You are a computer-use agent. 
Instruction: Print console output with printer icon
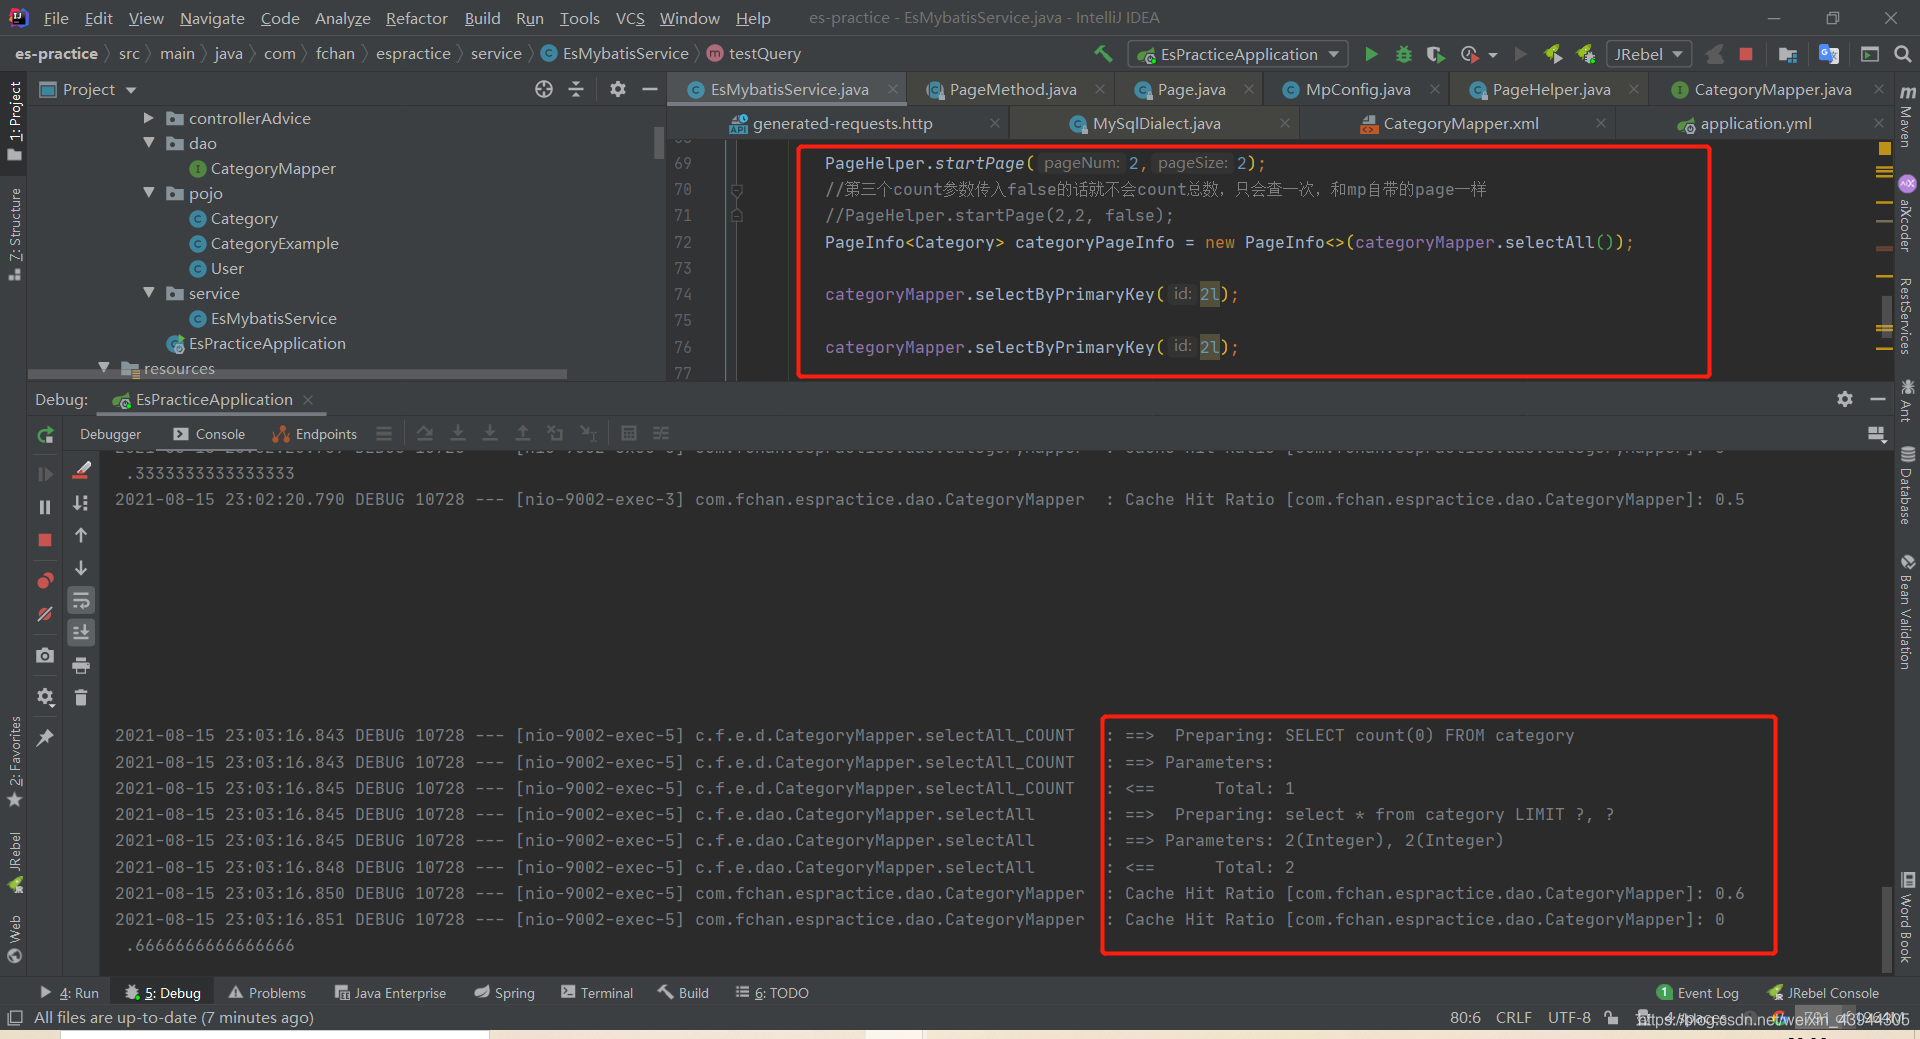[x=81, y=665]
